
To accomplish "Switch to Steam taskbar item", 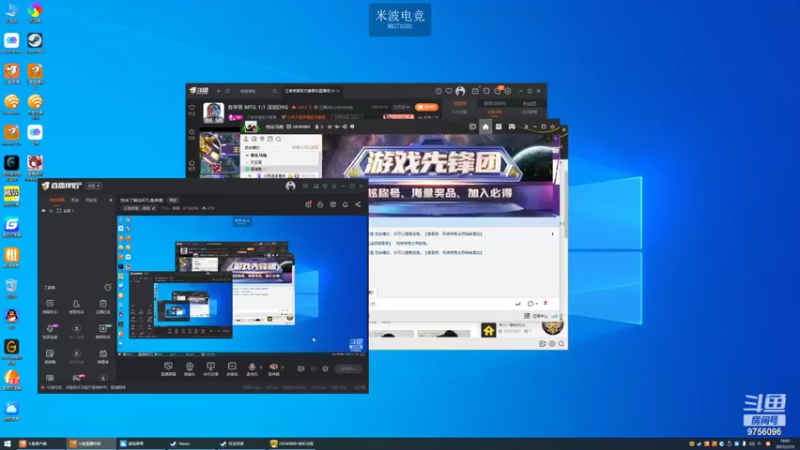I will click(x=191, y=444).
